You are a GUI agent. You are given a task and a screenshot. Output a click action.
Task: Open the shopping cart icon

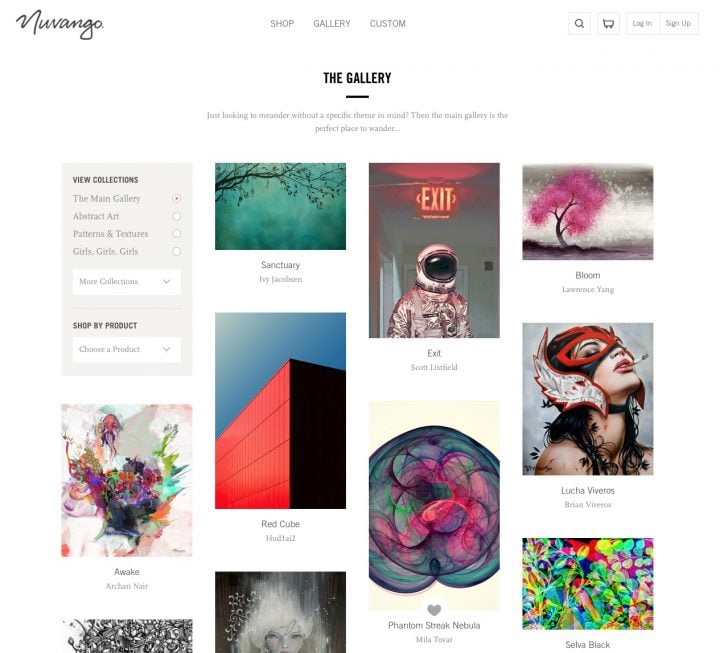[x=608, y=23]
